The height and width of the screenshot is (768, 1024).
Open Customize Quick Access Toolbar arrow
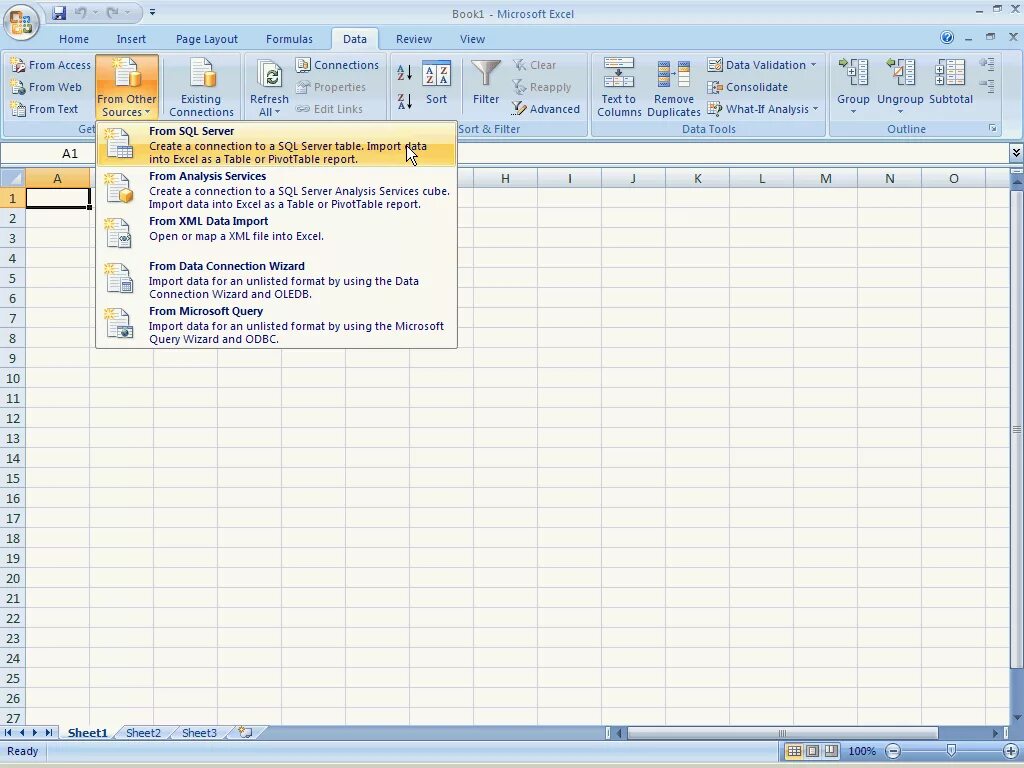pos(152,12)
